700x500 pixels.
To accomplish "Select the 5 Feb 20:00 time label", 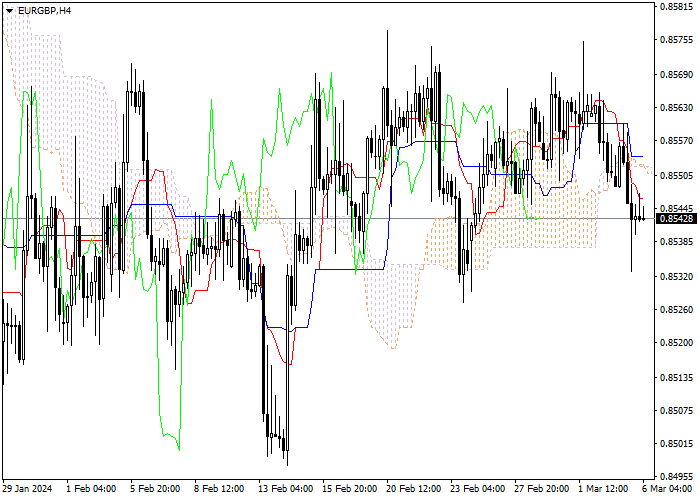I will (x=155, y=489).
